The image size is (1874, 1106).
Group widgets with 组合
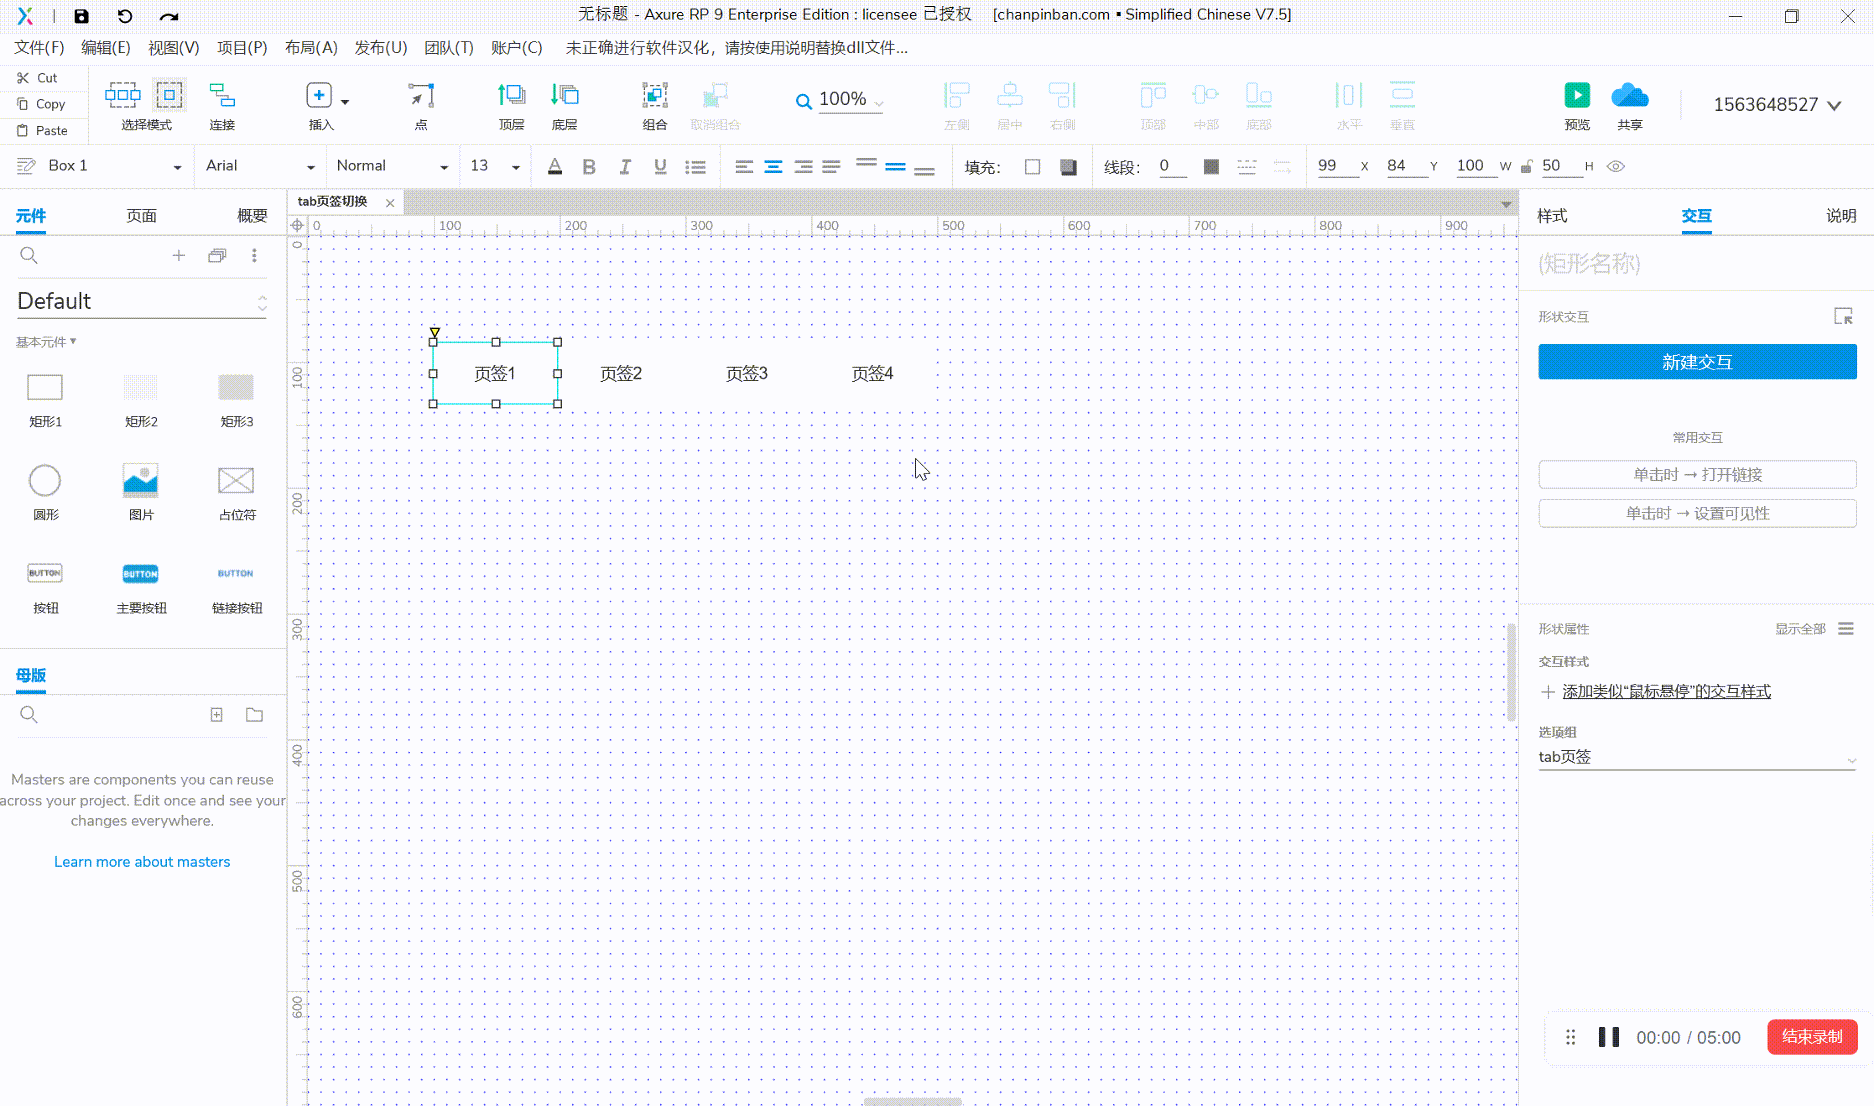coord(655,105)
